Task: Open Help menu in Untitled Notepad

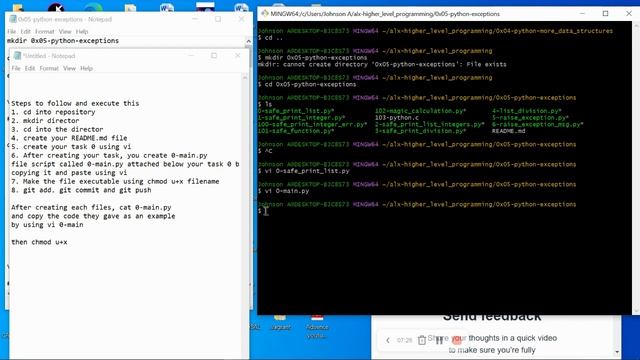Action: coord(86,68)
